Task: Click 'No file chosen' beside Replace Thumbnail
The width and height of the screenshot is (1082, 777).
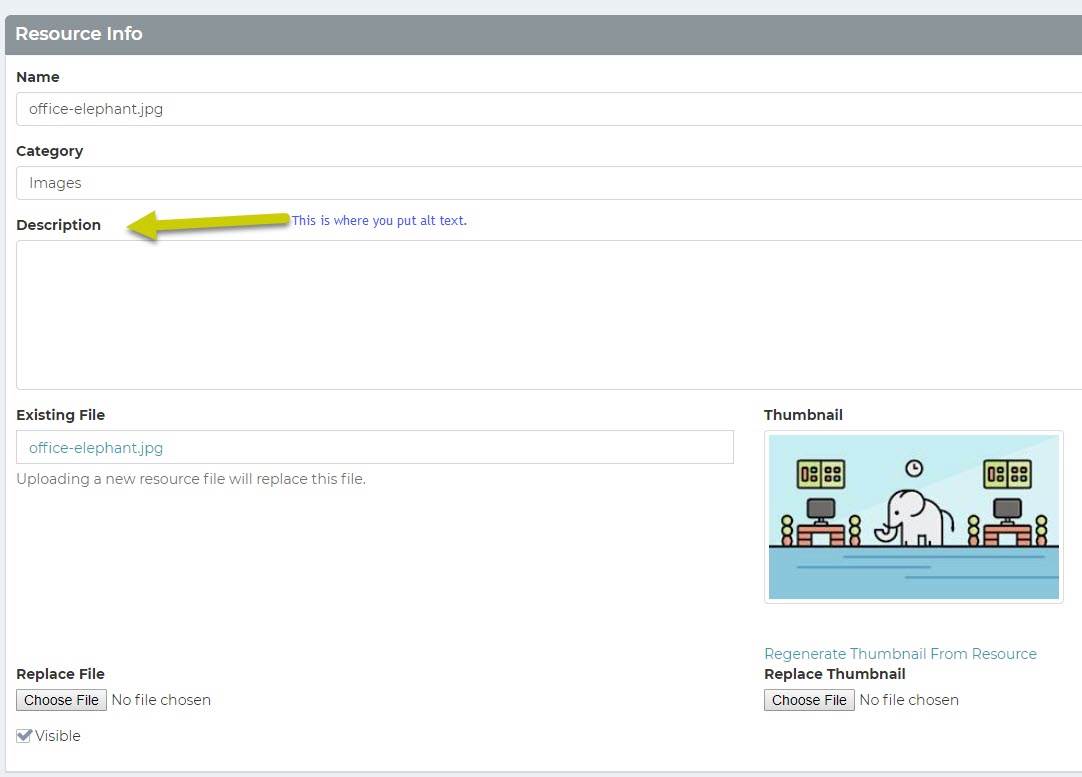Action: 909,700
